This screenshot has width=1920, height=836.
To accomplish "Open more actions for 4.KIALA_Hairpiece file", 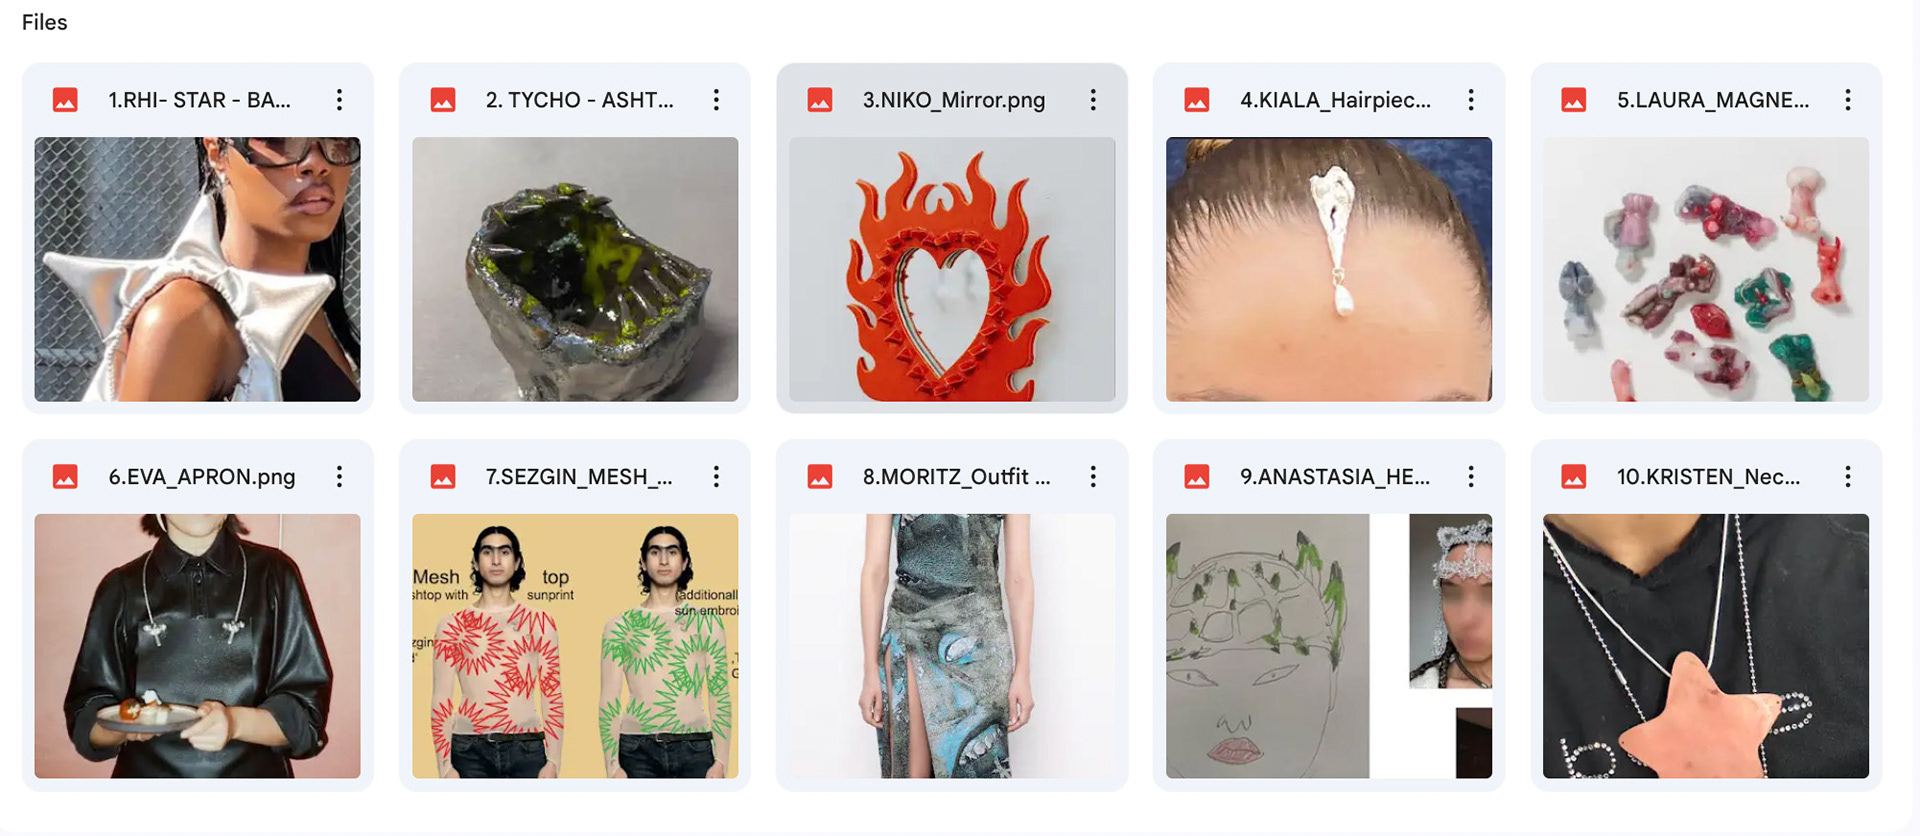I will [1471, 100].
